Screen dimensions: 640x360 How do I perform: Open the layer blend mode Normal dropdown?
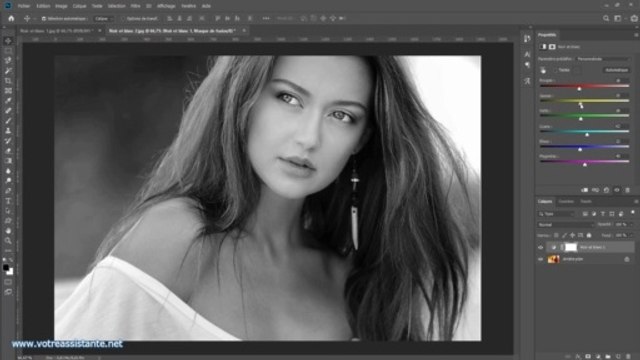pos(566,225)
